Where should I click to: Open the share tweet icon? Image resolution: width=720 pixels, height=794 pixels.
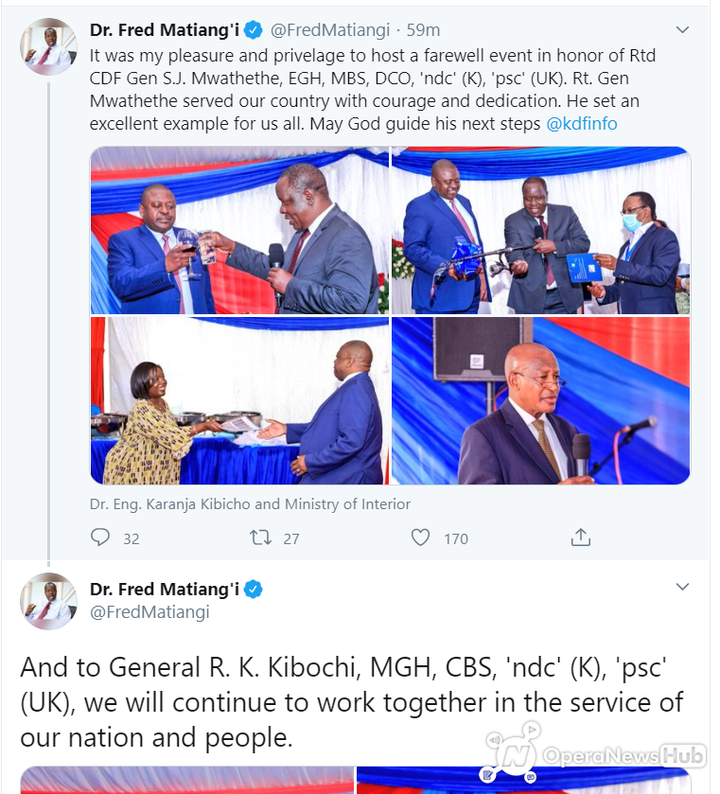click(581, 537)
